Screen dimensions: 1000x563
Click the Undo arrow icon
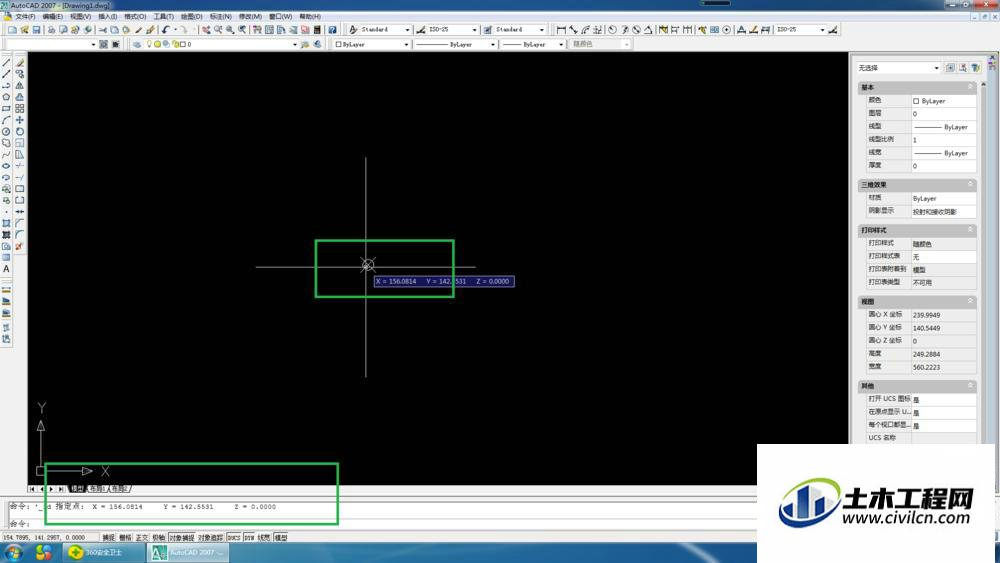(x=166, y=30)
